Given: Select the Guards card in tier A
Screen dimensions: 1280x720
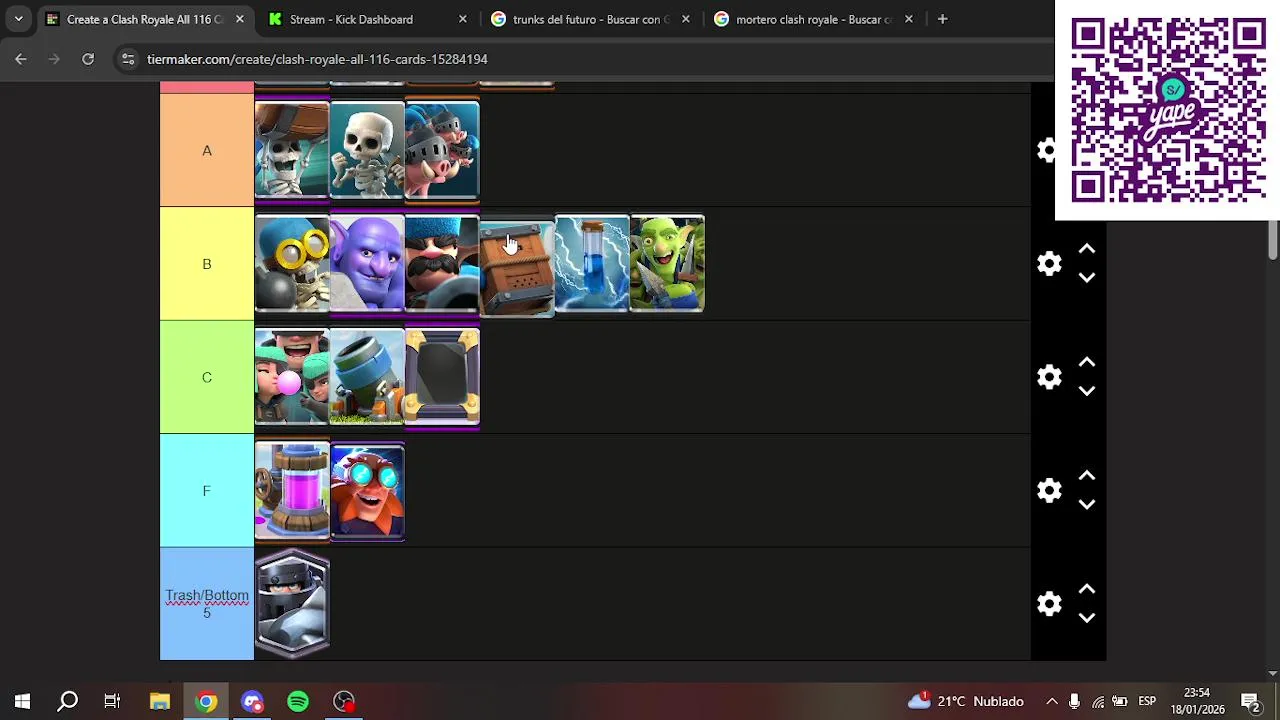Looking at the screenshot, I should click(x=292, y=150).
